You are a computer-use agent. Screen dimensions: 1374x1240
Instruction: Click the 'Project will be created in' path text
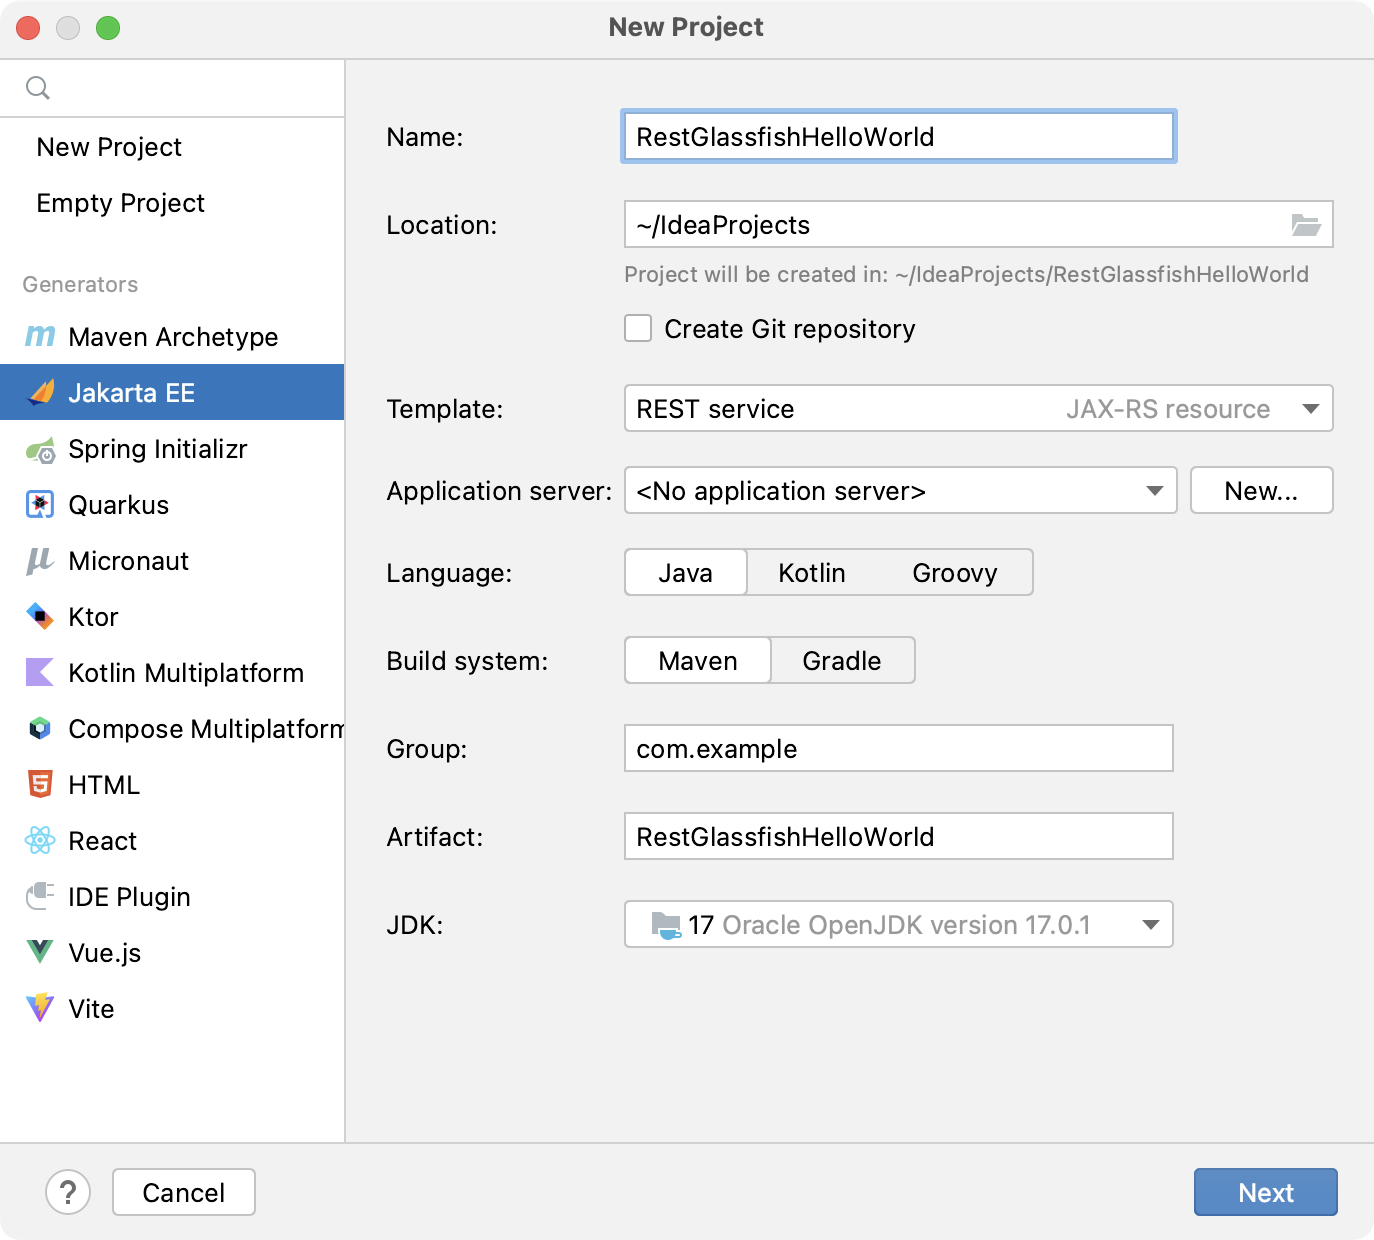coord(966,275)
